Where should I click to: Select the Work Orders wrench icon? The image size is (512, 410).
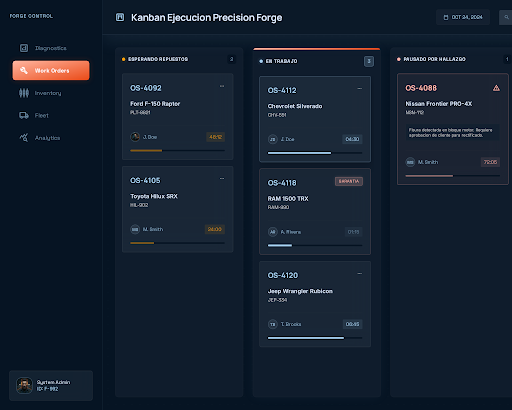point(24,70)
